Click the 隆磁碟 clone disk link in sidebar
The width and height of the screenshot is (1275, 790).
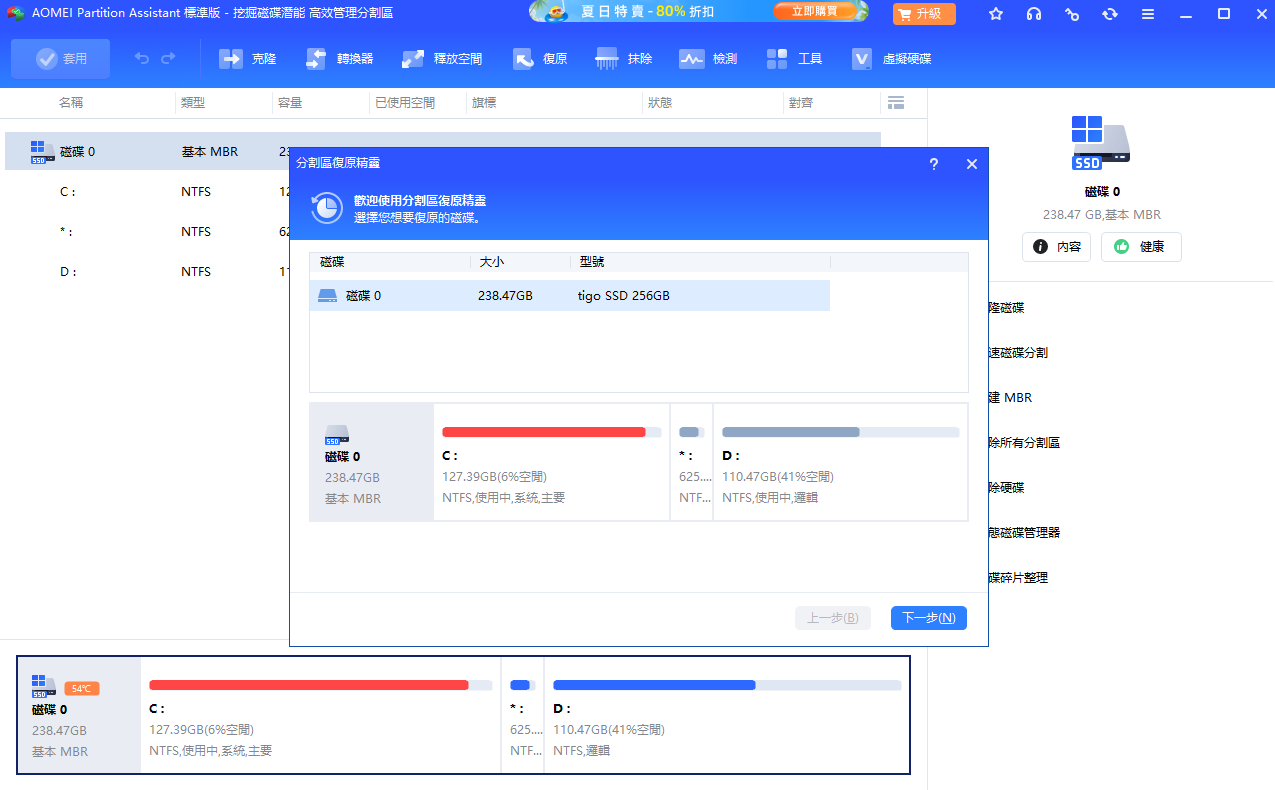(x=1006, y=308)
